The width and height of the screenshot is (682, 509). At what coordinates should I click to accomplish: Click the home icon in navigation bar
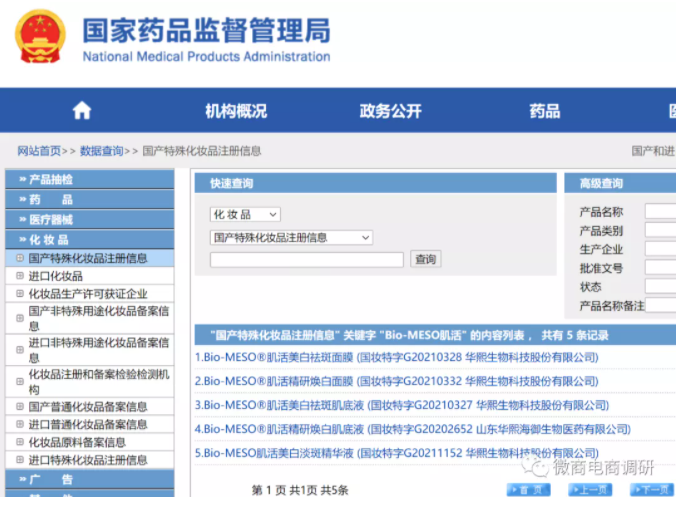click(82, 111)
